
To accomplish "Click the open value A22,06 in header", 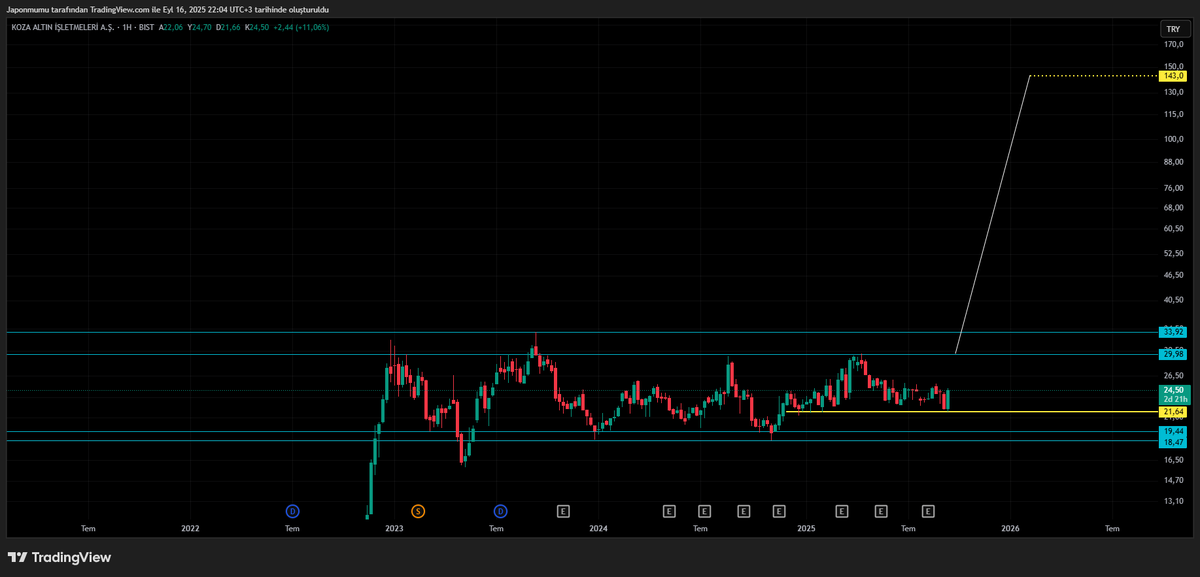I will [x=171, y=27].
